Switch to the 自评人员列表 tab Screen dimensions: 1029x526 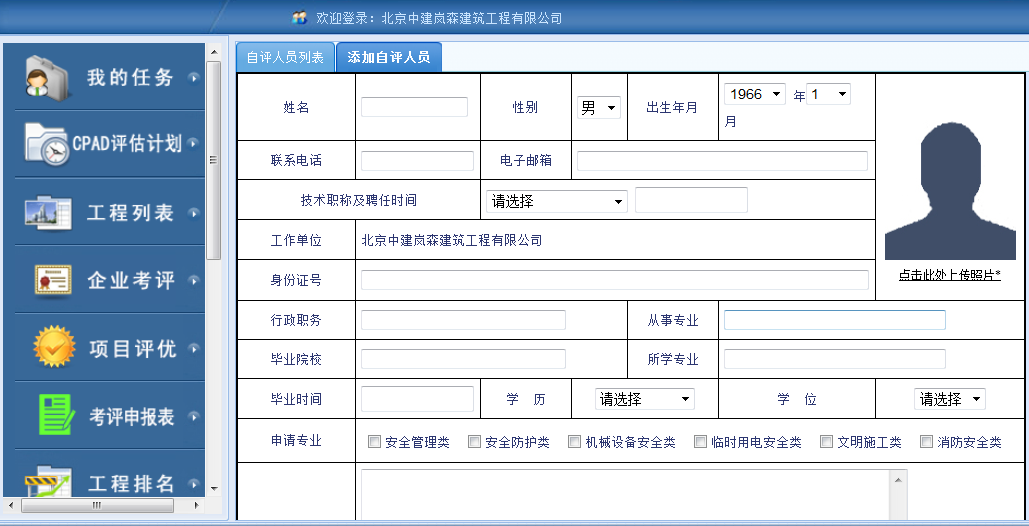click(x=285, y=57)
